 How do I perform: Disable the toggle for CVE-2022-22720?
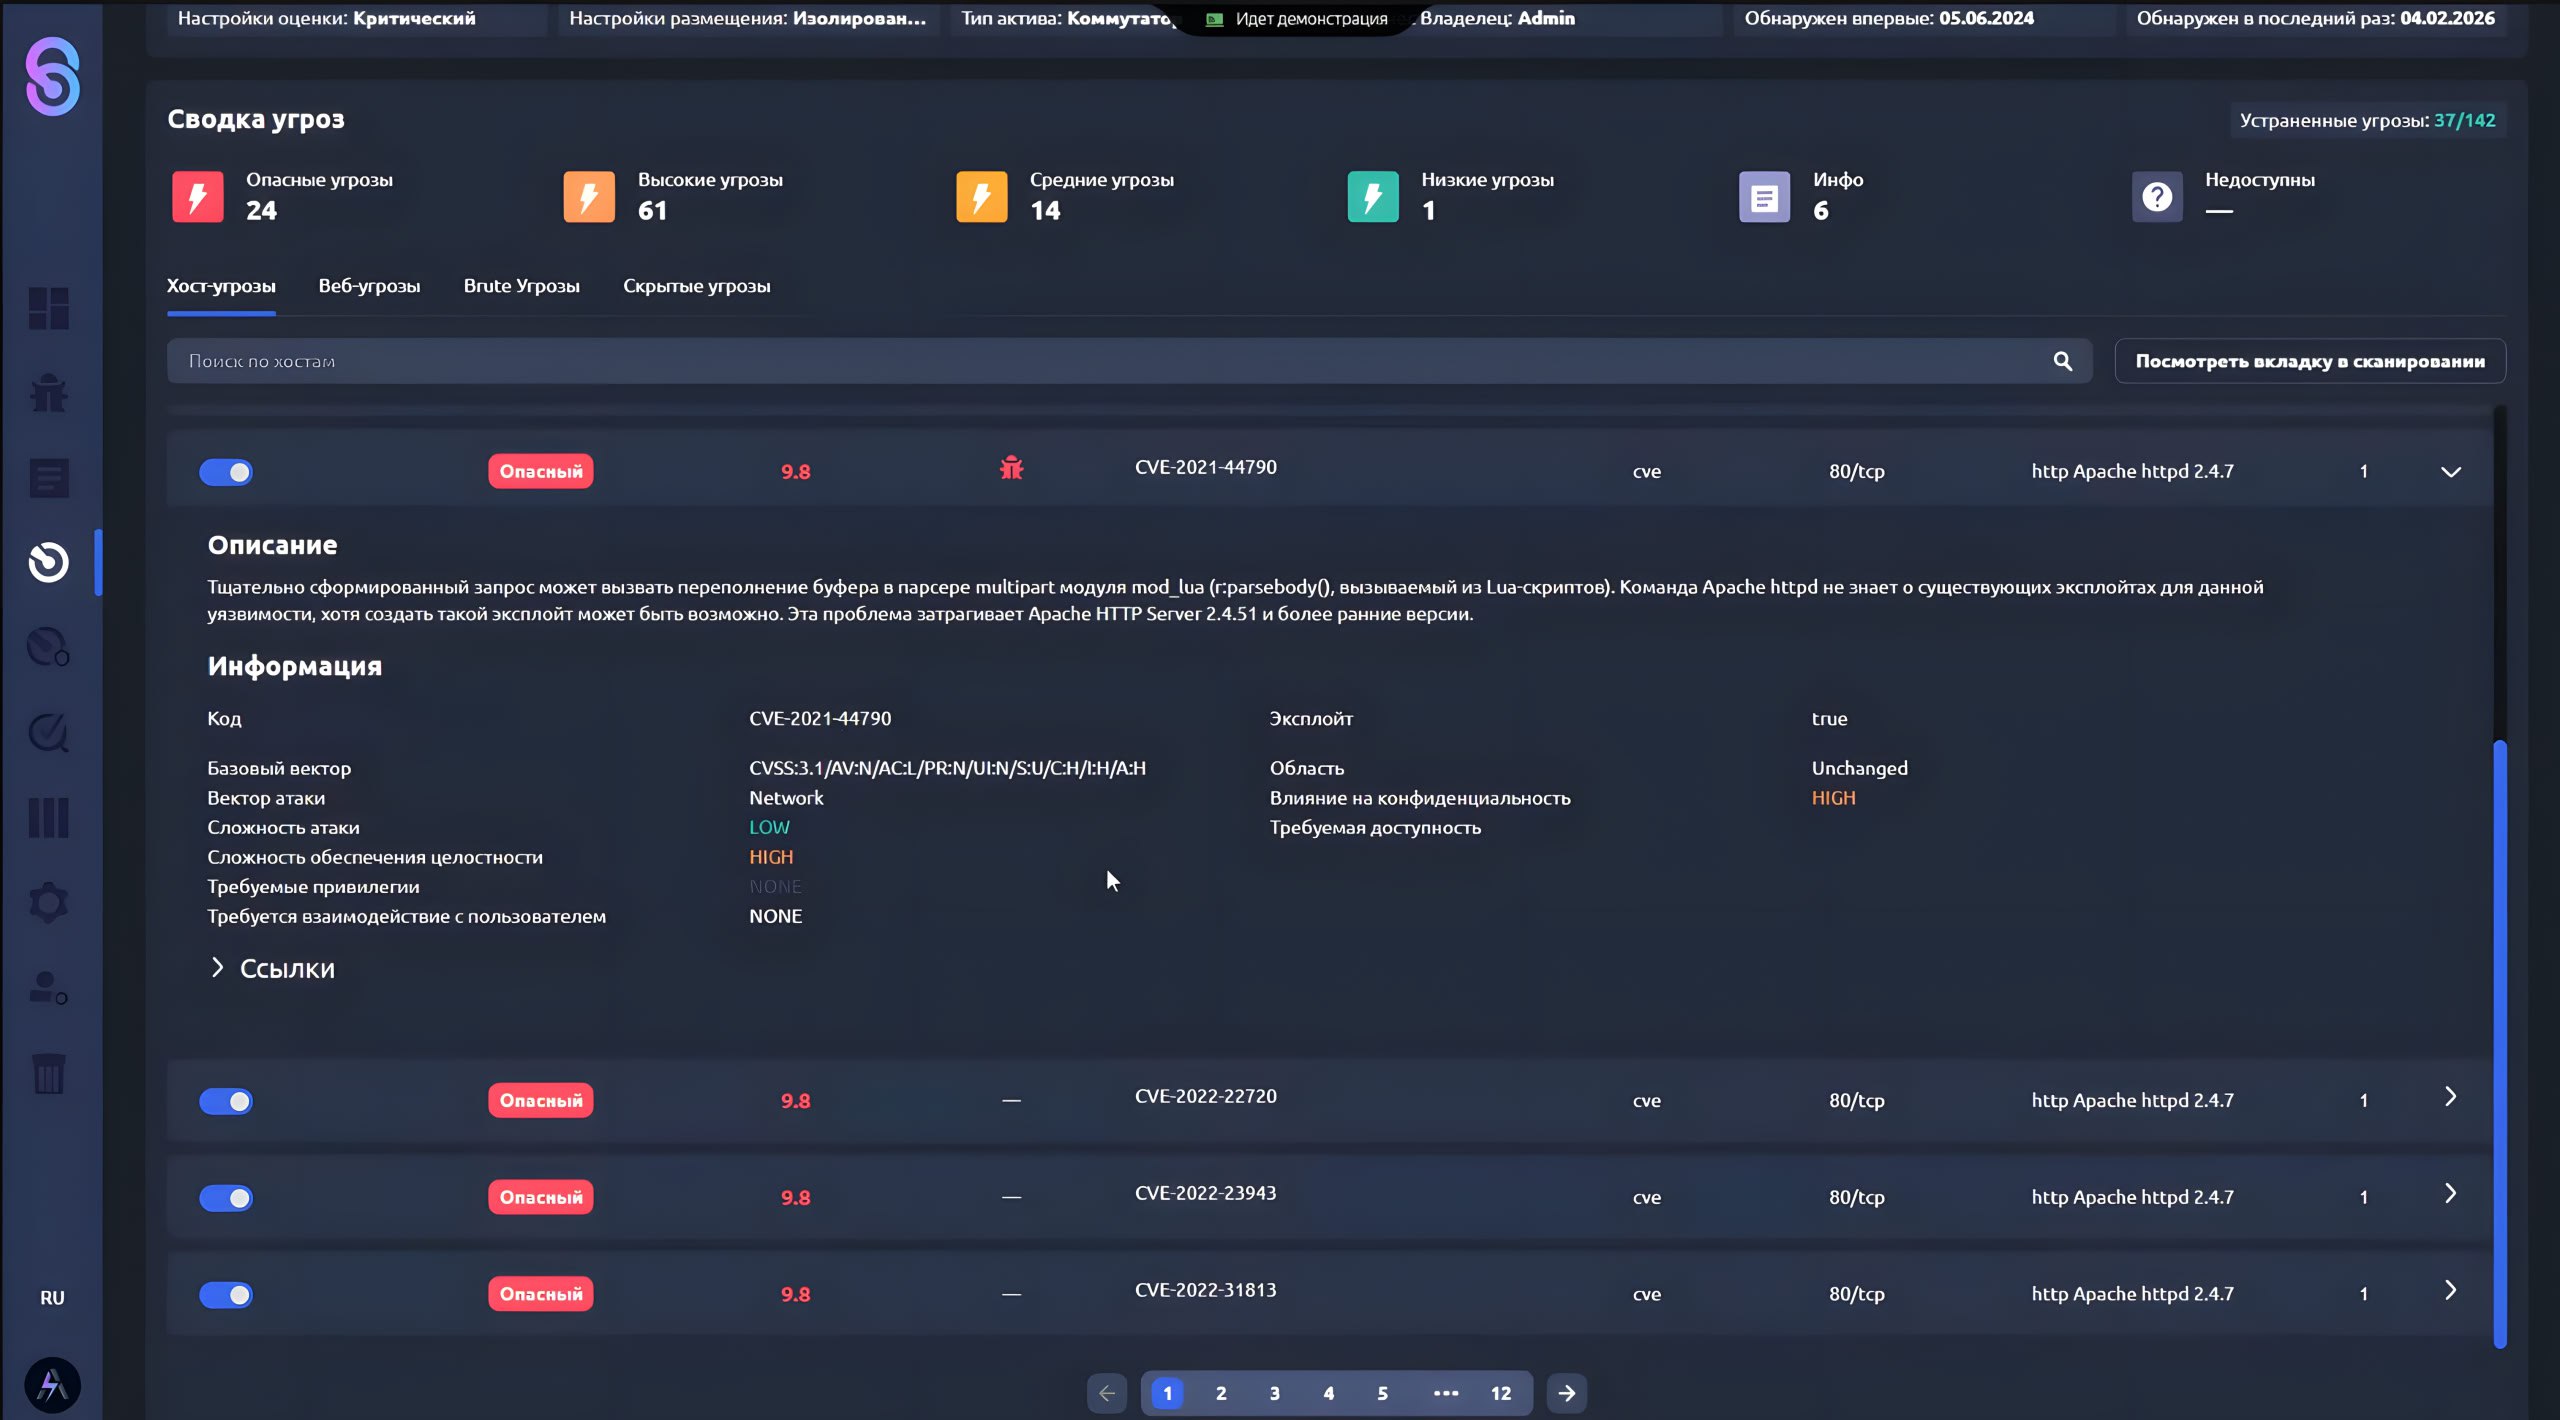pyautogui.click(x=226, y=1101)
